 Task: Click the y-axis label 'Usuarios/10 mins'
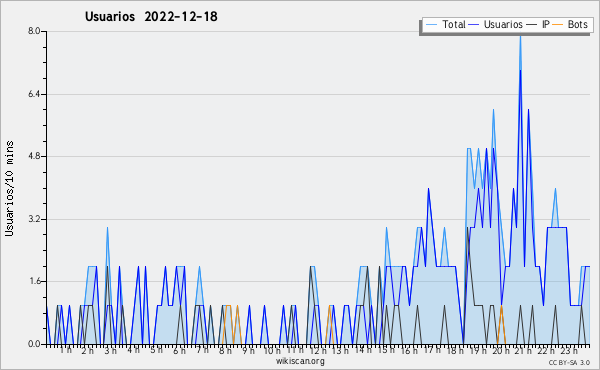(9, 189)
